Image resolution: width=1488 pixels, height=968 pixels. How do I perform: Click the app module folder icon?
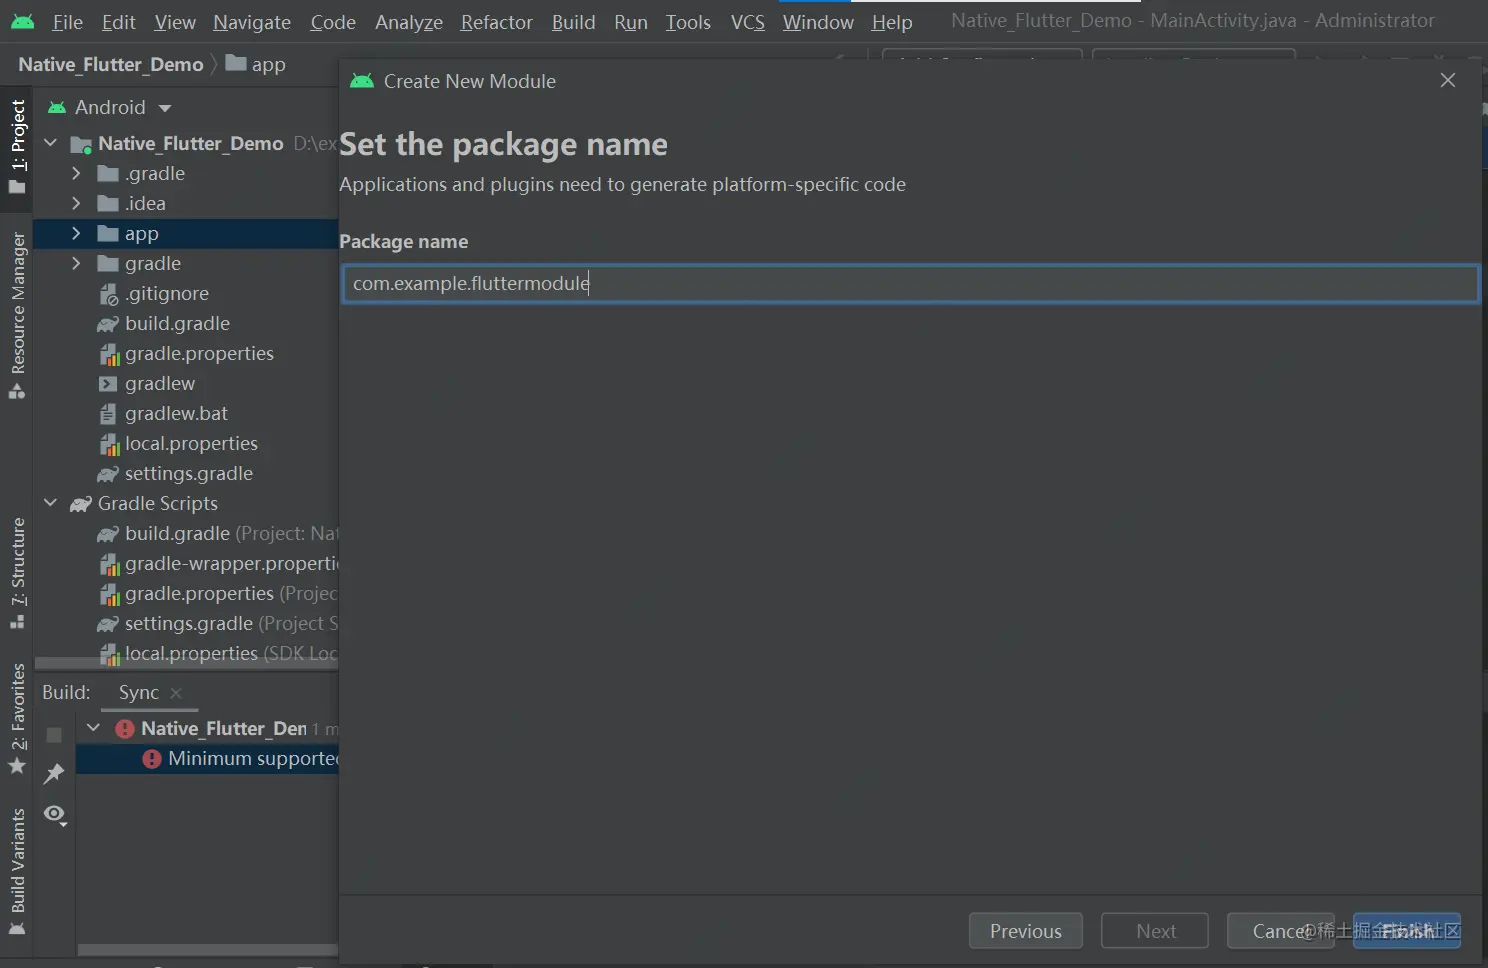click(x=108, y=233)
